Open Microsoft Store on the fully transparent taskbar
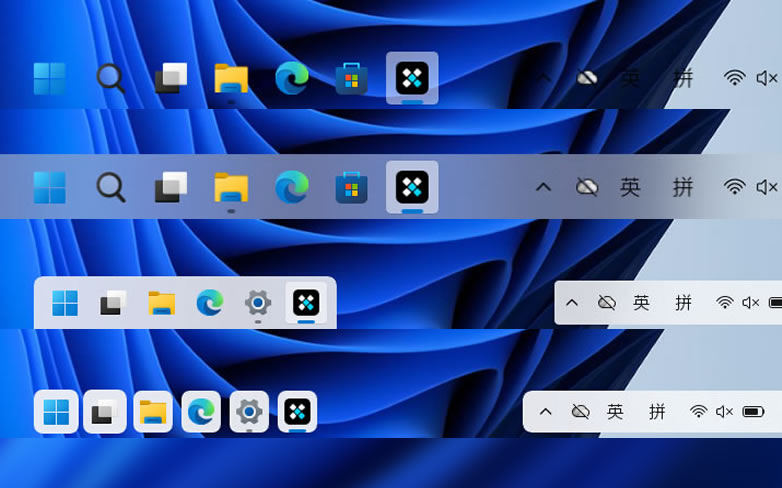The image size is (782, 488). pyautogui.click(x=352, y=79)
